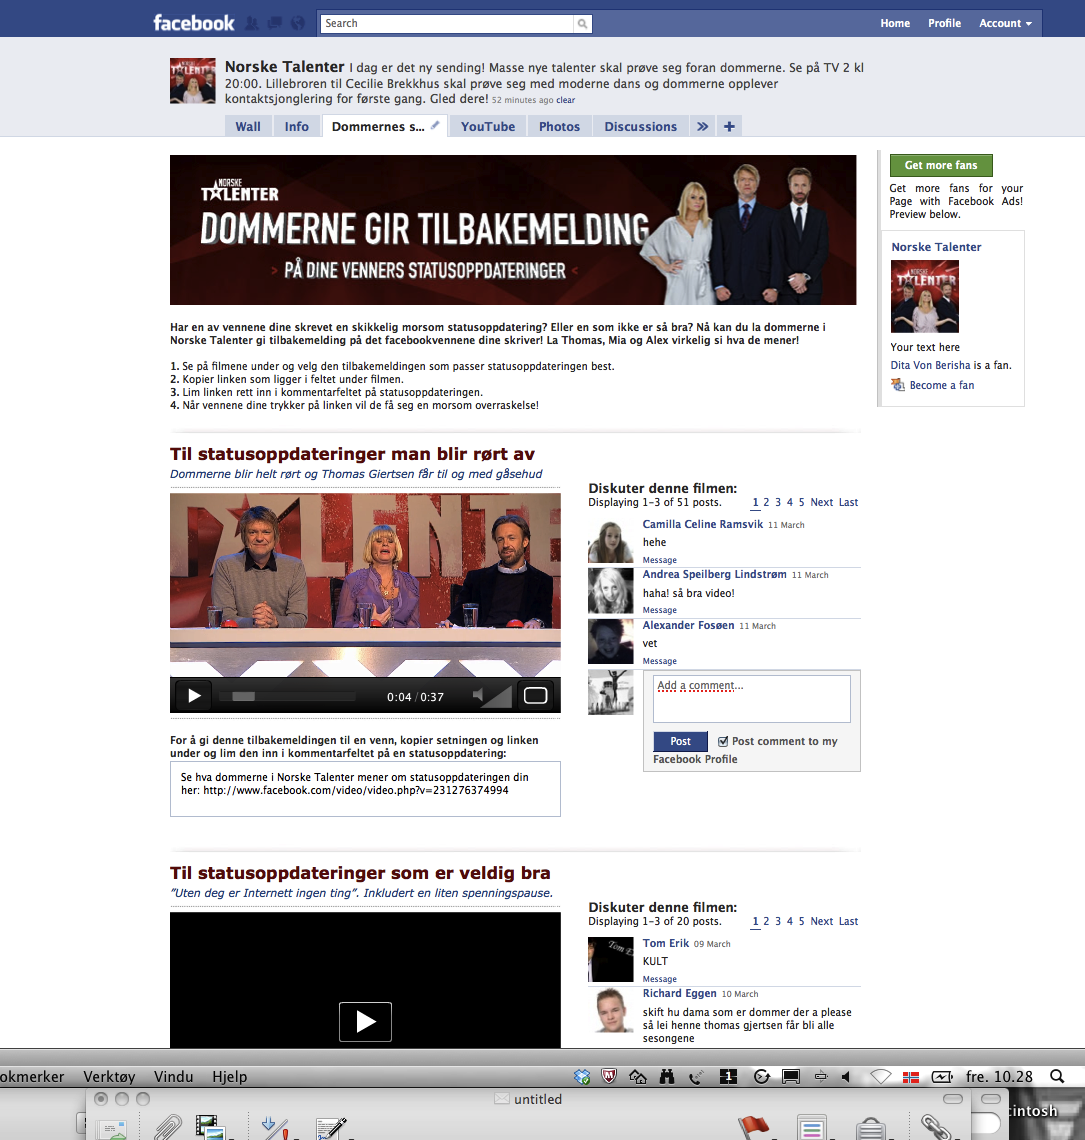Screen dimensions: 1085x1140
Task: Click the Dommerne gir tilbakemelding banner image
Action: tap(513, 230)
